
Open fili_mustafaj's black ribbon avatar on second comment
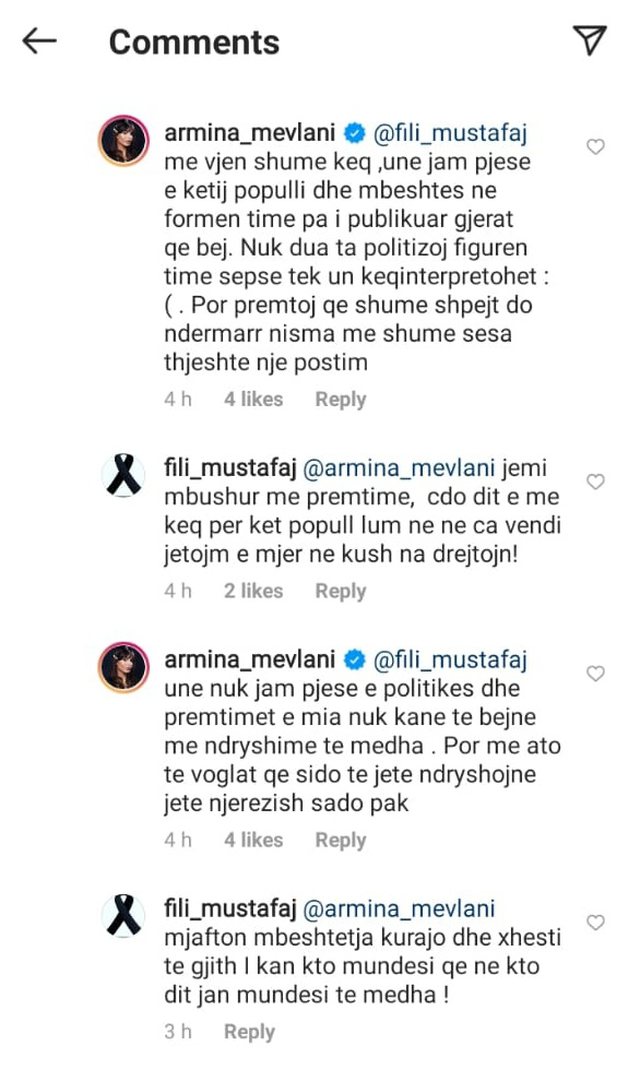[x=123, y=474]
